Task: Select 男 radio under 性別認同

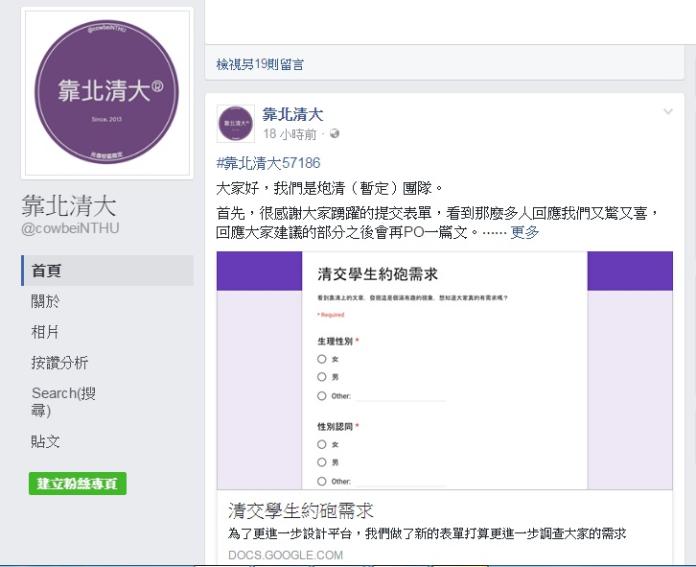Action: 322,462
